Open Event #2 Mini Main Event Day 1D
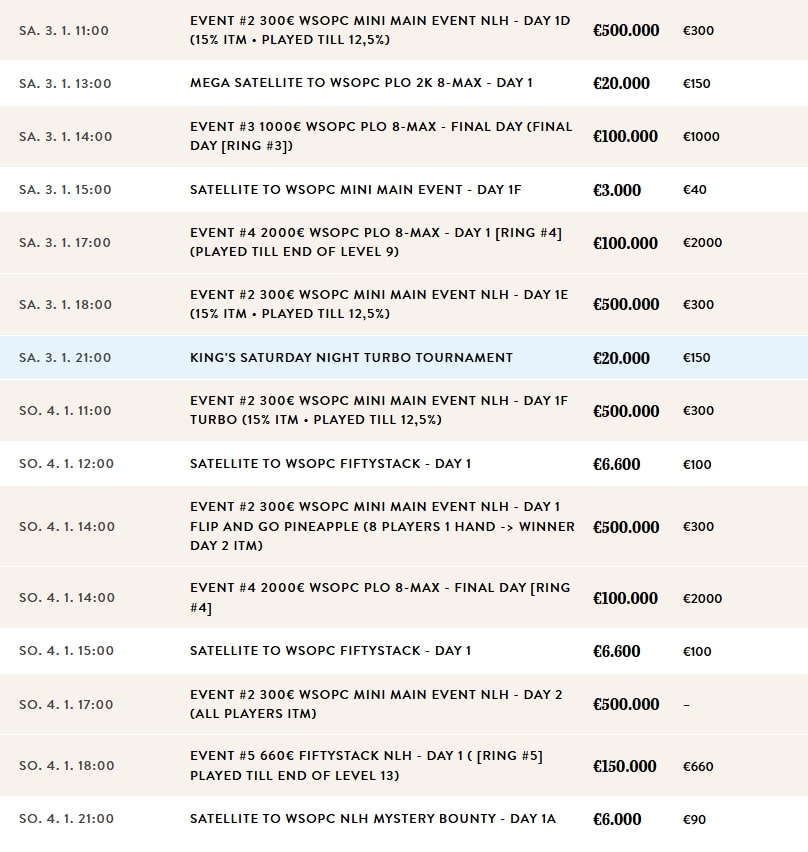 pyautogui.click(x=380, y=30)
